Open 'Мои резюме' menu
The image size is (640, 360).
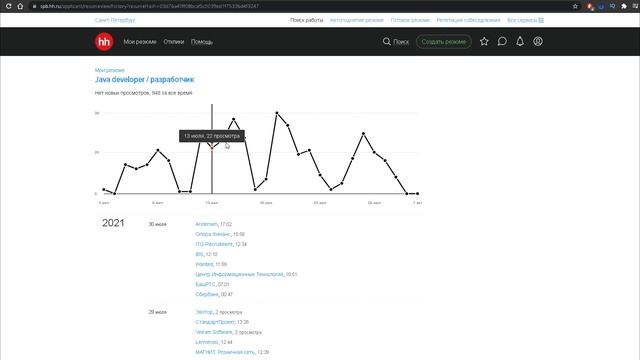coord(140,42)
